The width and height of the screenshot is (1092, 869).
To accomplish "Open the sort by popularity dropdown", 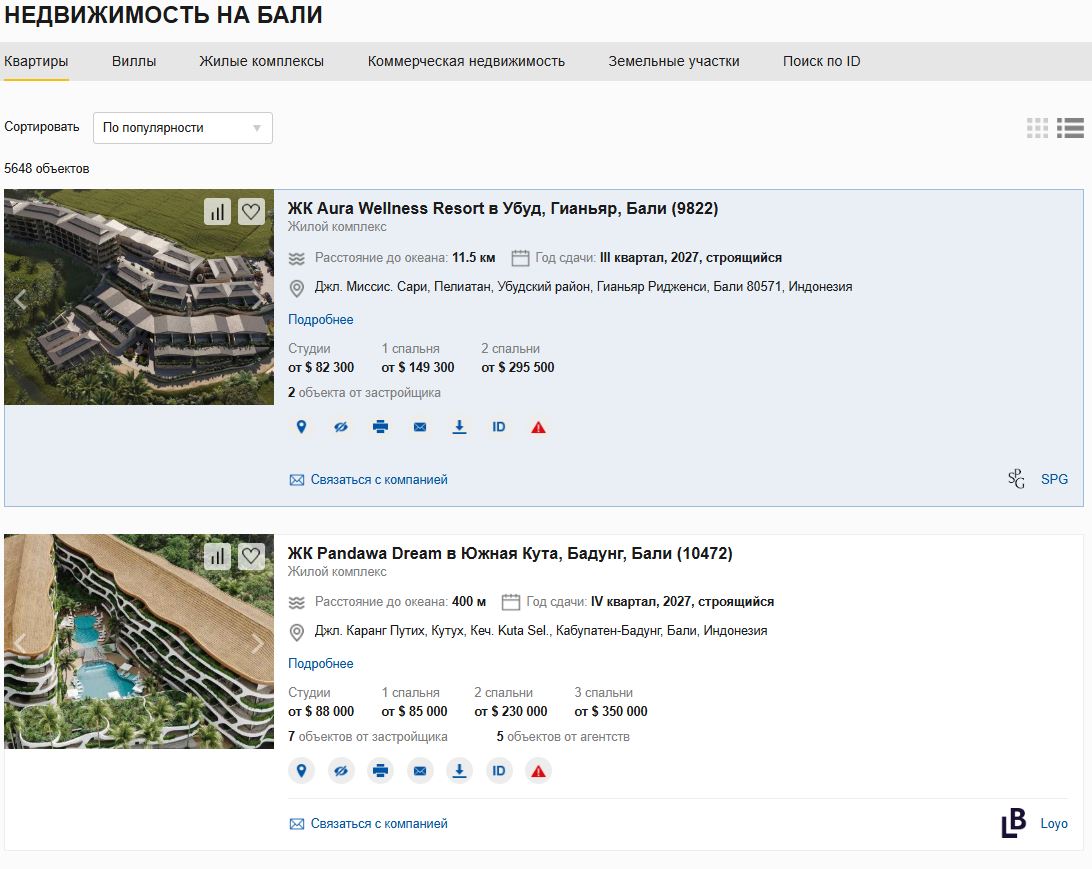I will [182, 128].
